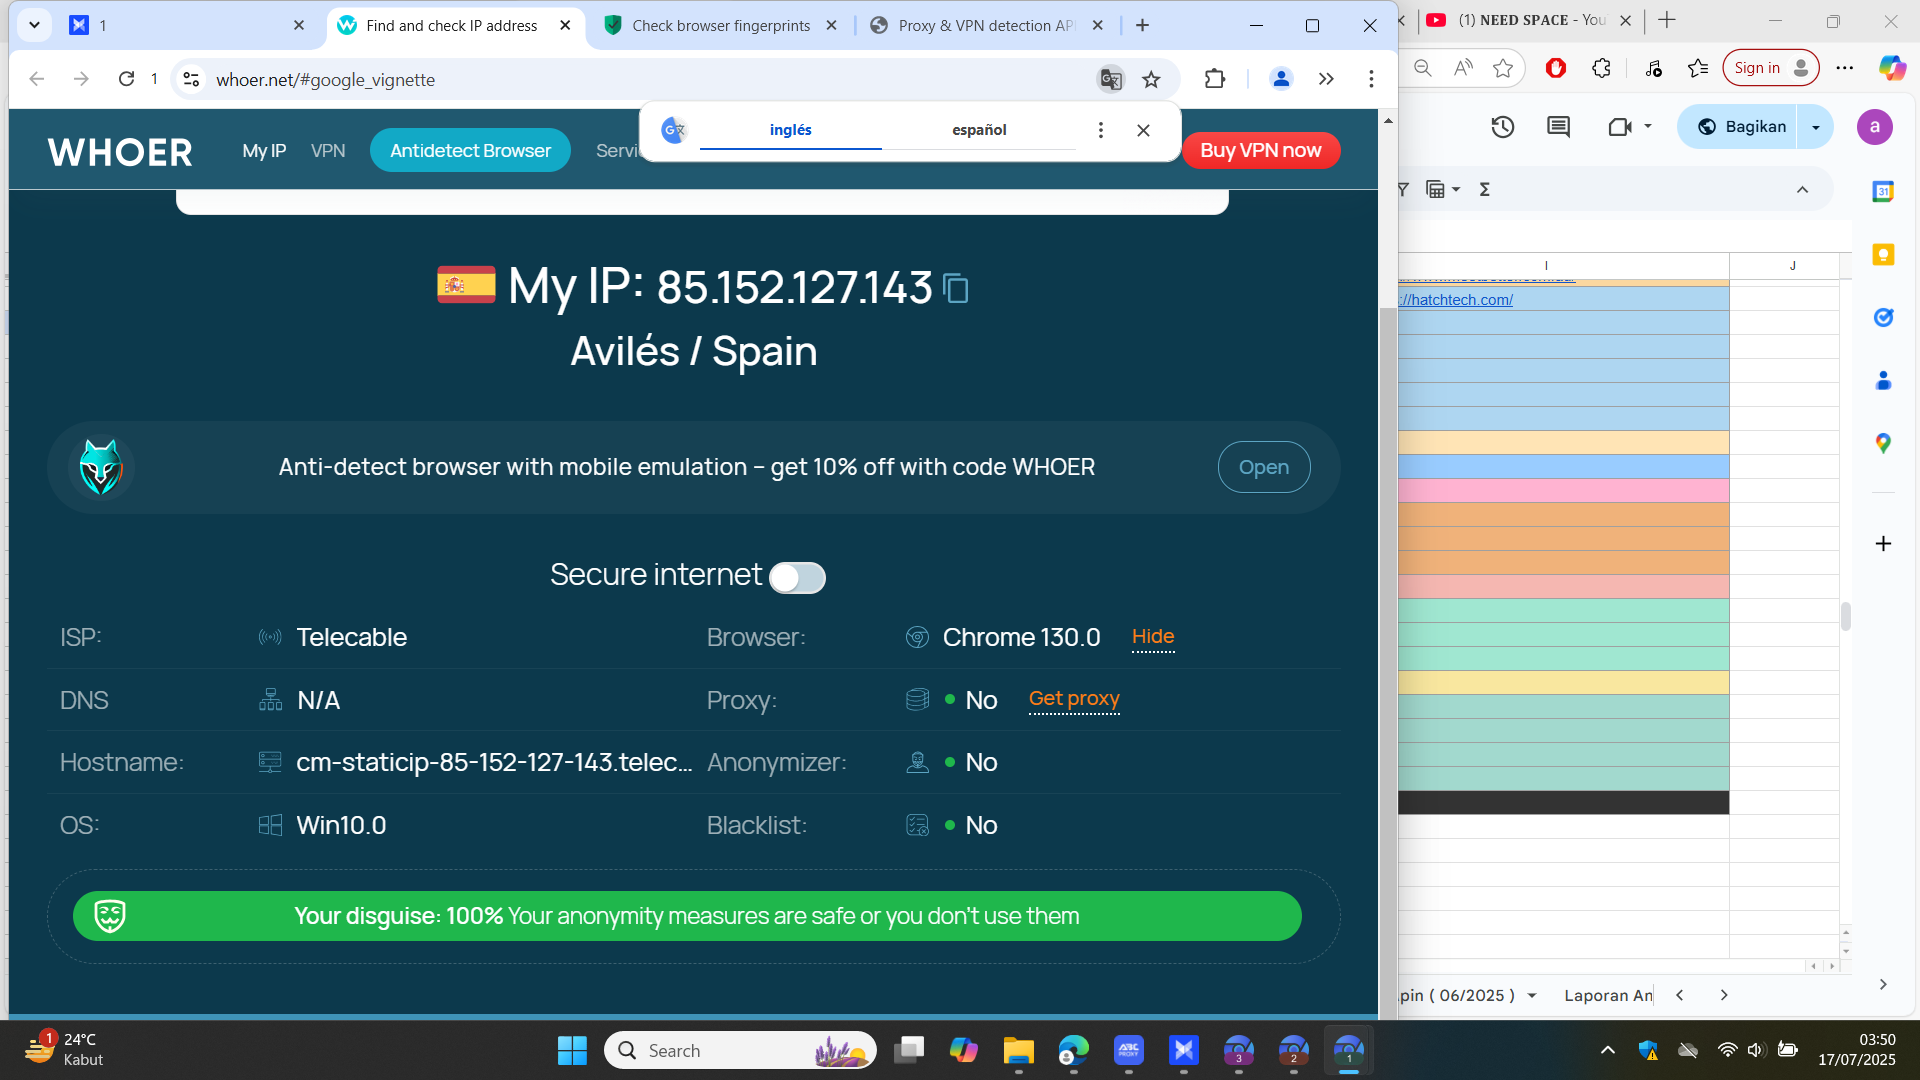The height and width of the screenshot is (1080, 1920).
Task: Click the Windows taskbar Search box
Action: pyautogui.click(x=740, y=1050)
